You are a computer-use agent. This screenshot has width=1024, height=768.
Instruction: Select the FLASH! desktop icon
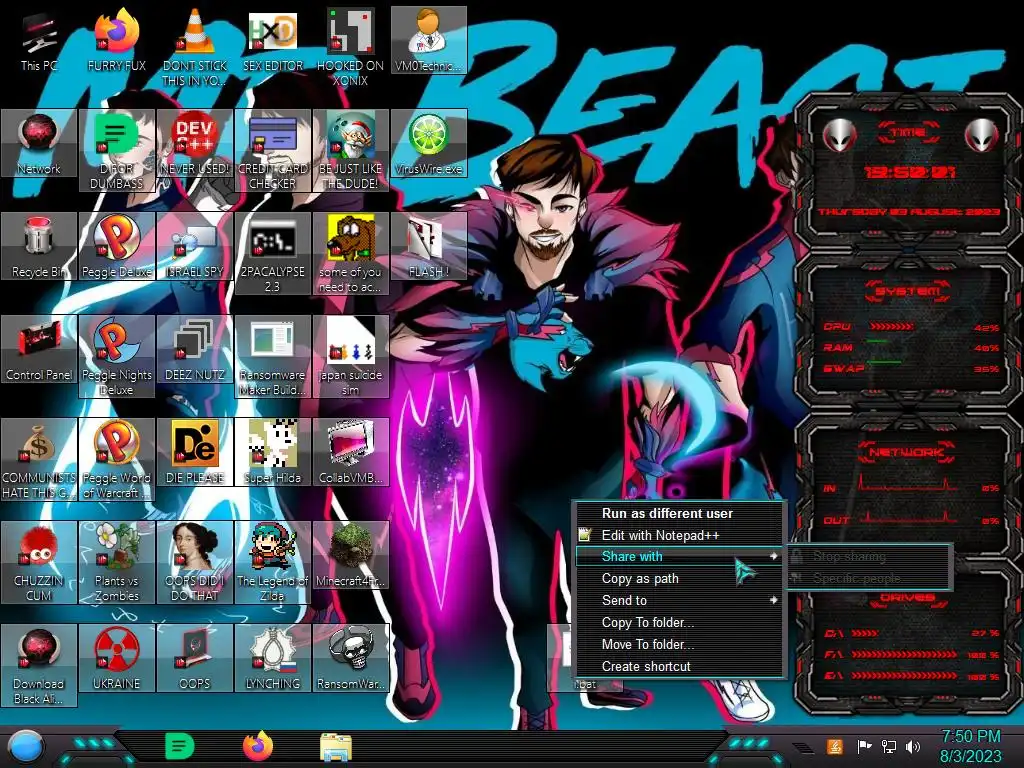point(428,246)
